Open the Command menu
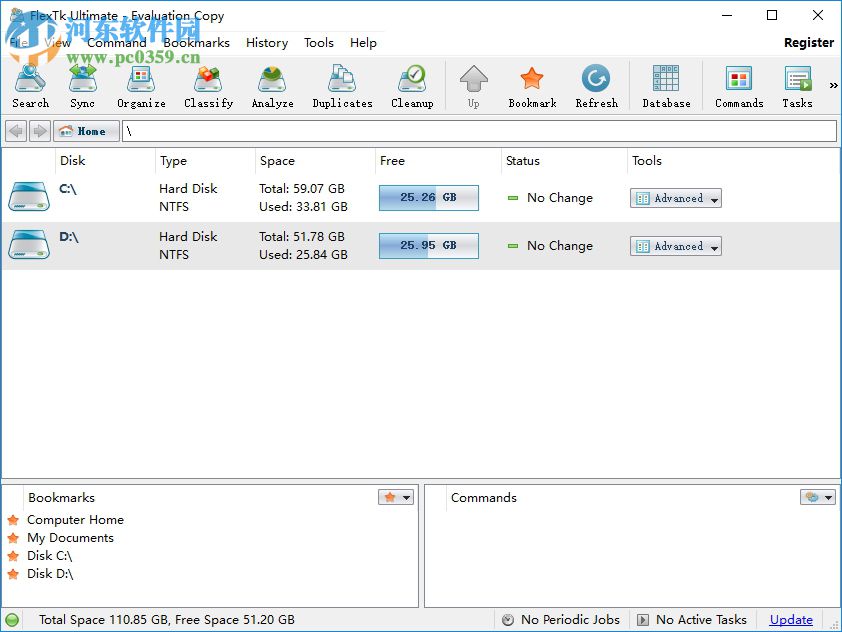This screenshot has height=632, width=842. pyautogui.click(x=117, y=42)
